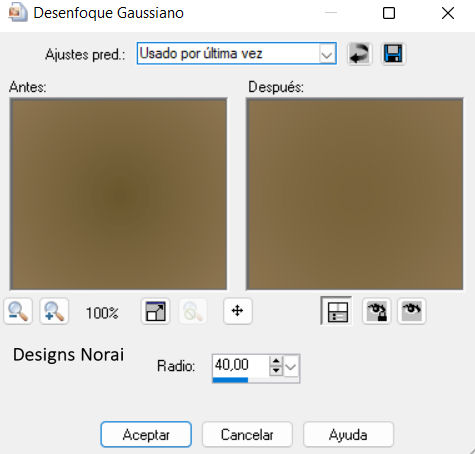Click the proof eye icon button
The image size is (475, 454).
click(412, 311)
